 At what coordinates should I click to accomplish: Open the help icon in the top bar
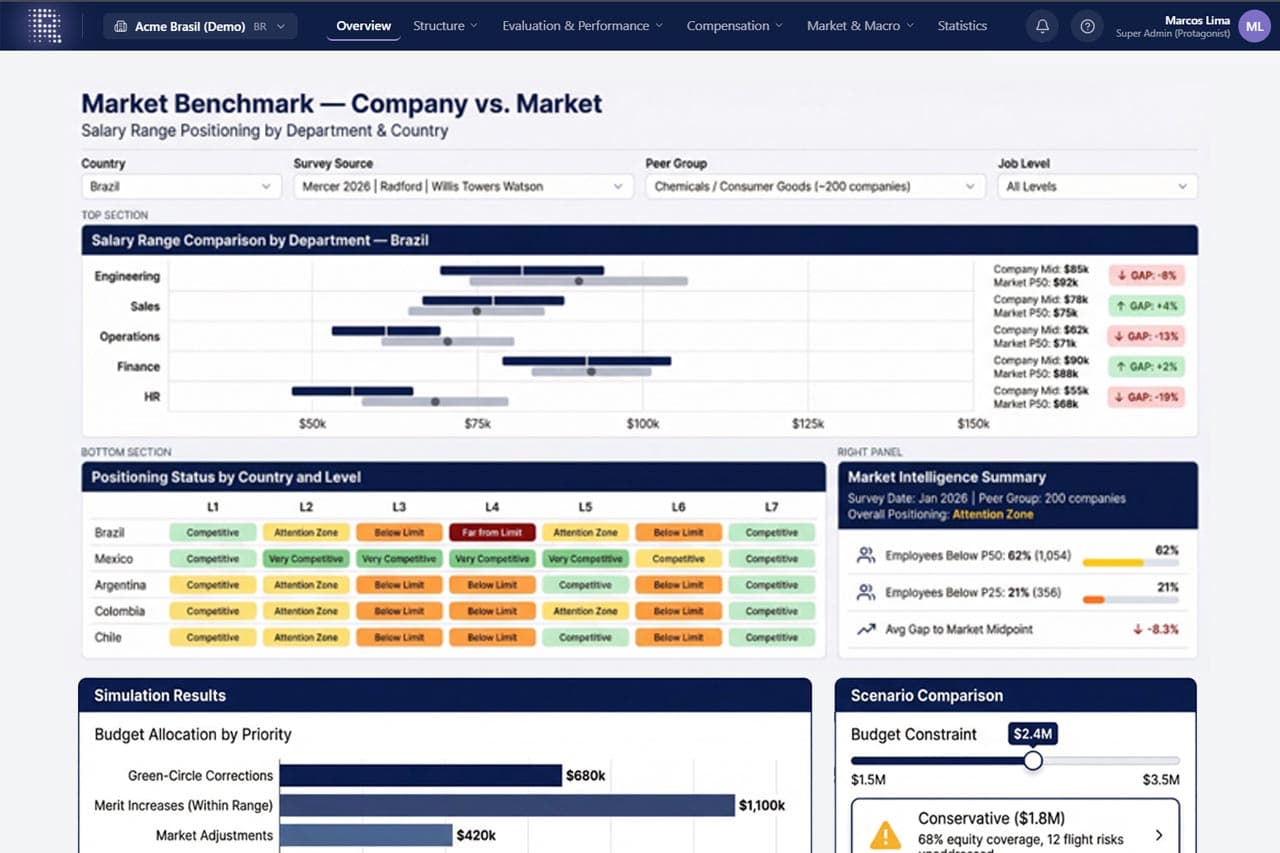tap(1087, 26)
